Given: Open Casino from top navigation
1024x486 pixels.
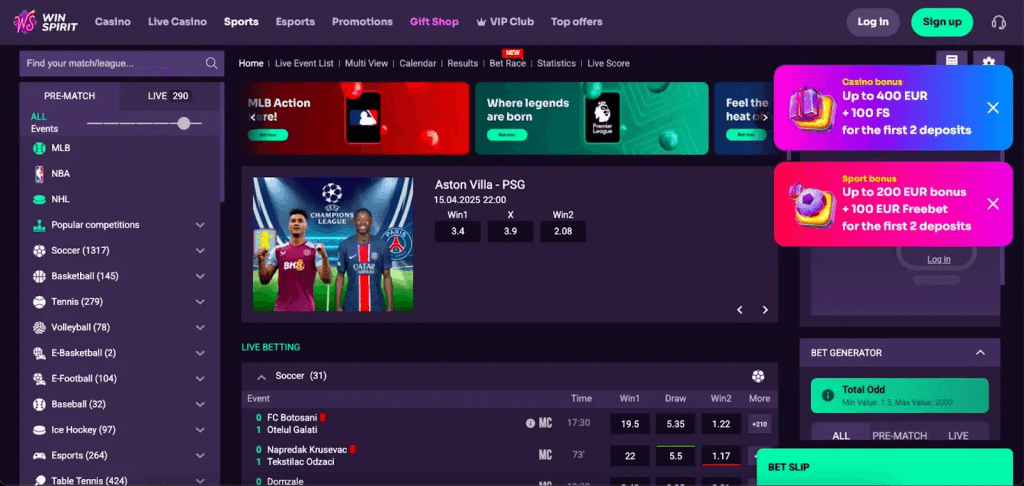Looking at the screenshot, I should 113,22.
